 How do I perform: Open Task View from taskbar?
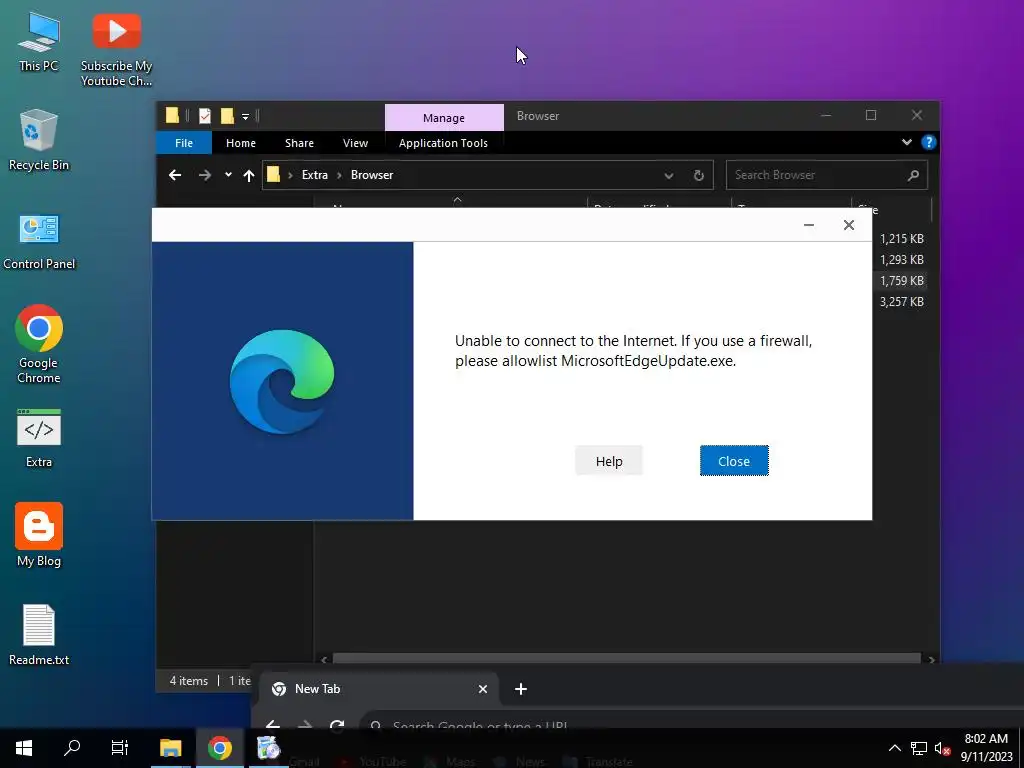[x=120, y=748]
